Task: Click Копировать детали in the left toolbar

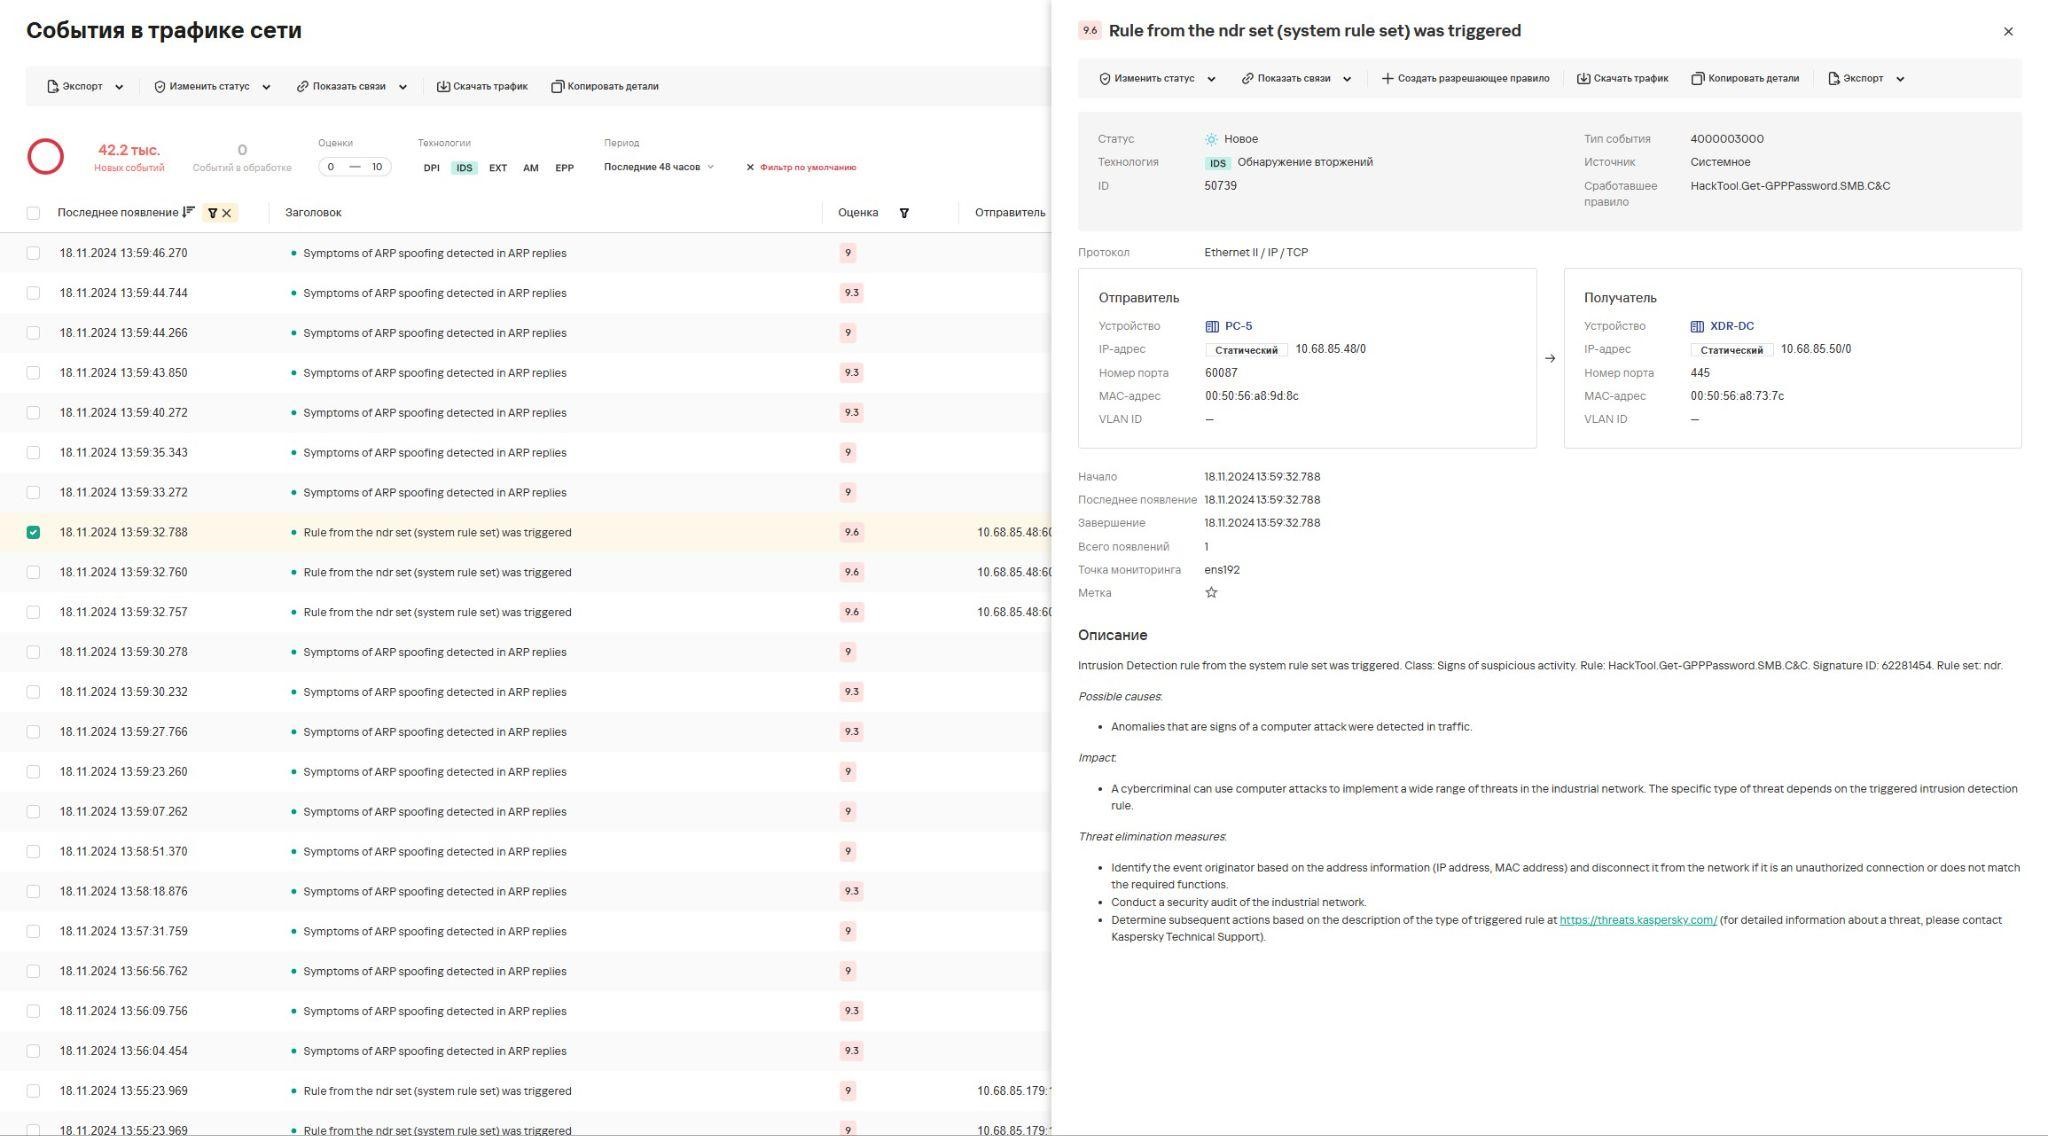Action: click(604, 87)
